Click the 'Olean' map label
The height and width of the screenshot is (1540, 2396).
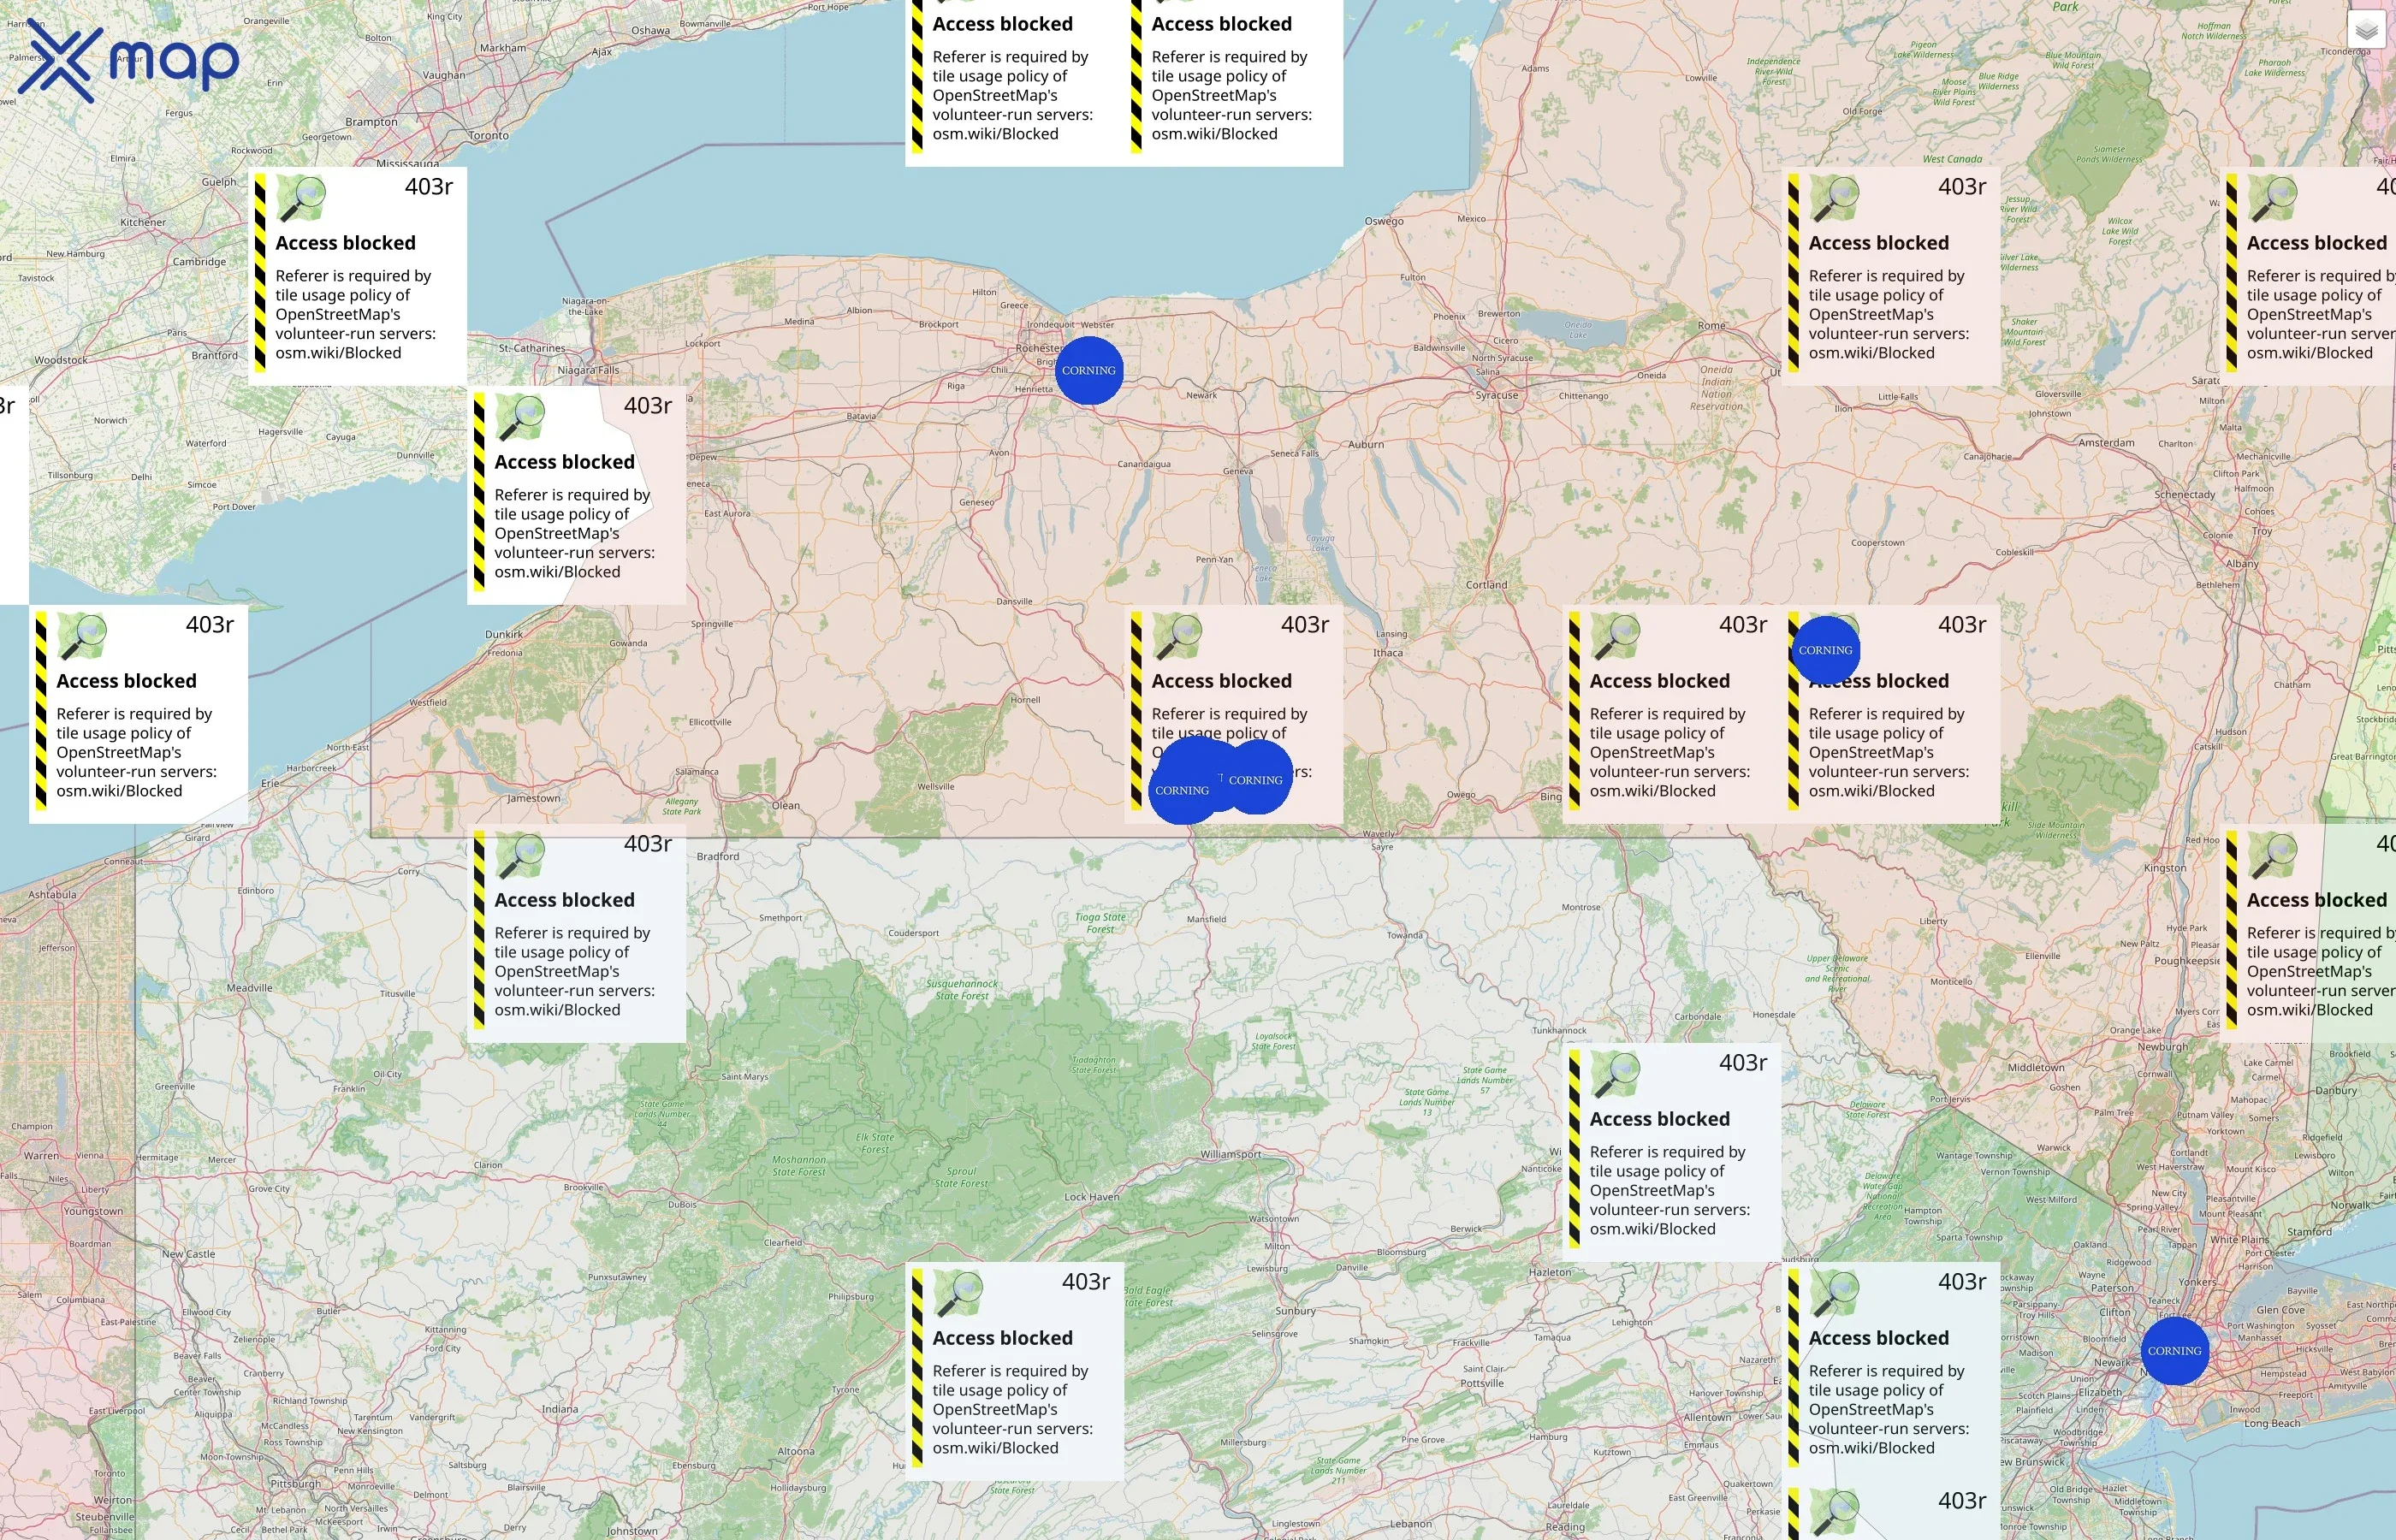point(785,805)
